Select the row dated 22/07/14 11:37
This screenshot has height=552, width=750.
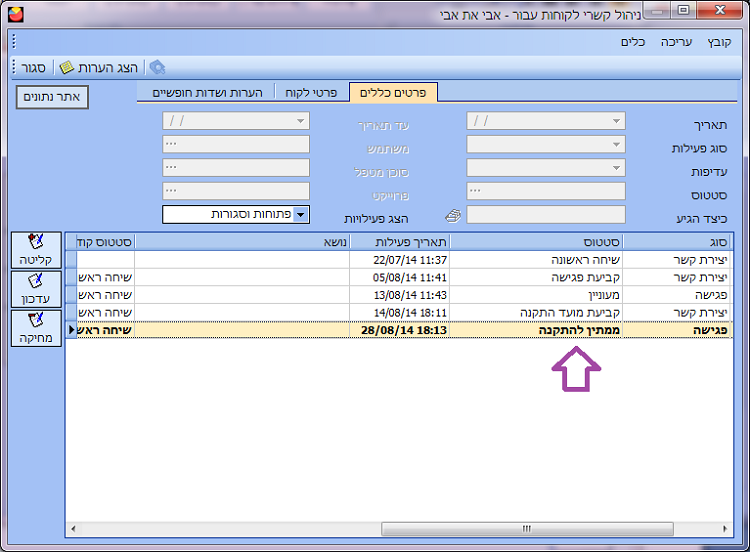click(x=399, y=260)
